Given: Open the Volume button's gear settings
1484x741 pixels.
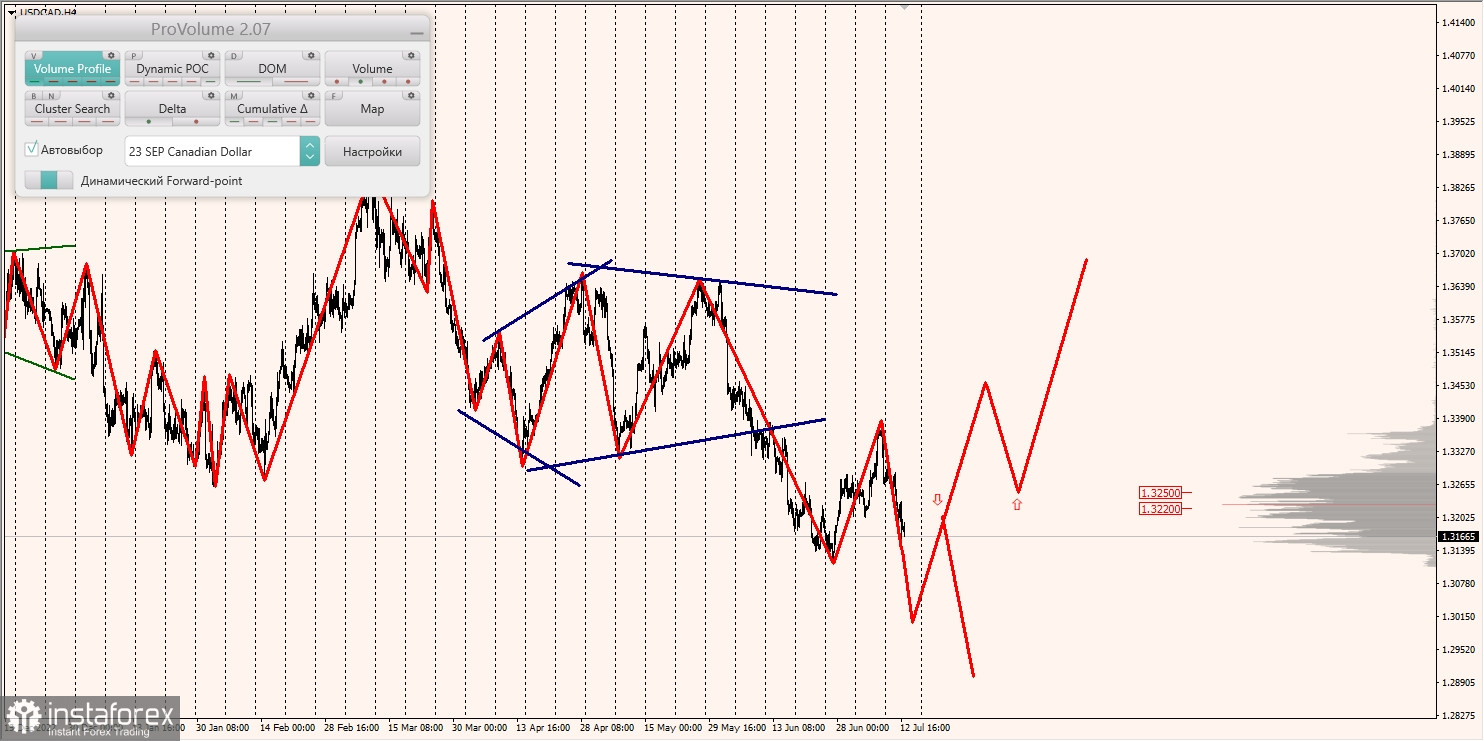Looking at the screenshot, I should tap(411, 56).
